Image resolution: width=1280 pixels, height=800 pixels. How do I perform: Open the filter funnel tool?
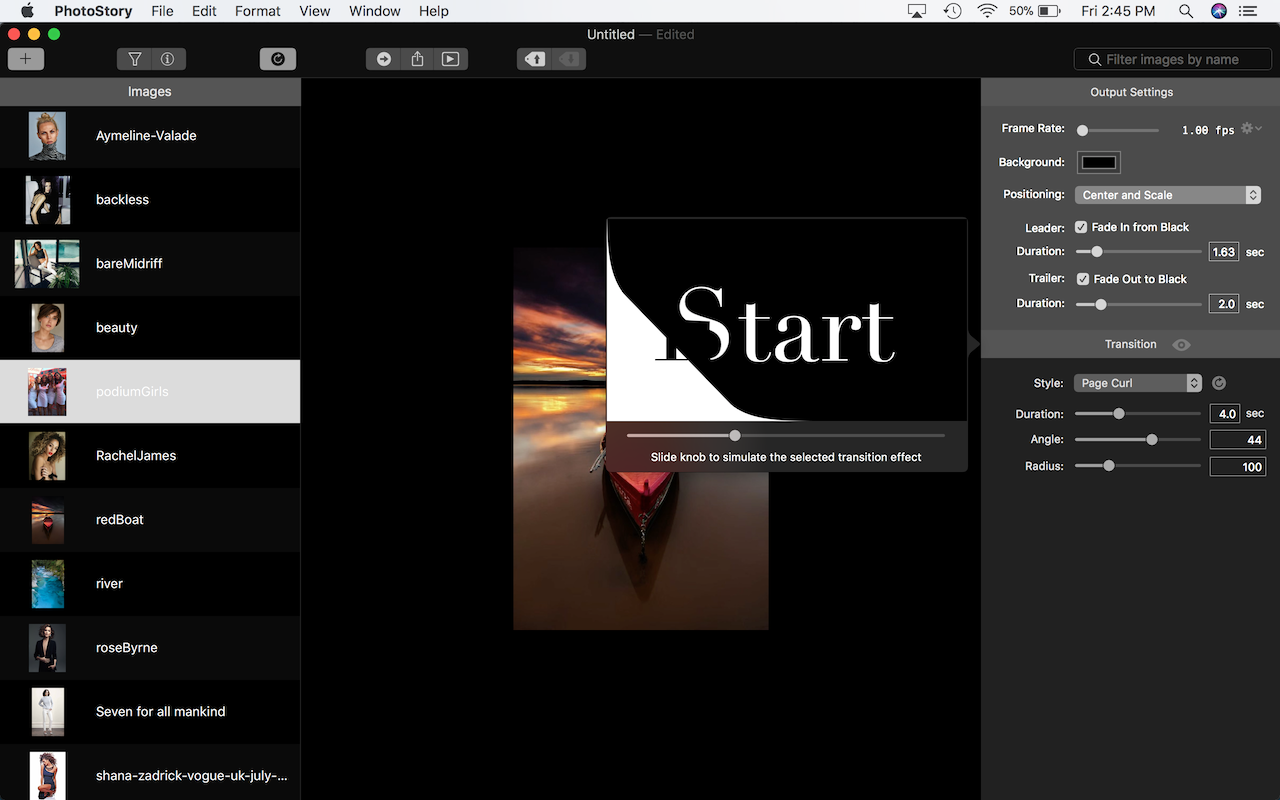point(134,59)
